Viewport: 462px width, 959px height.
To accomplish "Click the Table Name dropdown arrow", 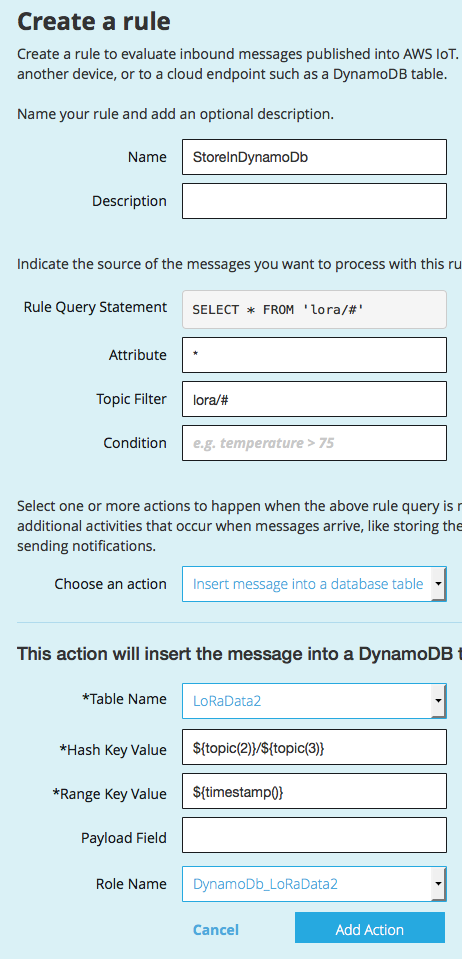I will point(439,701).
